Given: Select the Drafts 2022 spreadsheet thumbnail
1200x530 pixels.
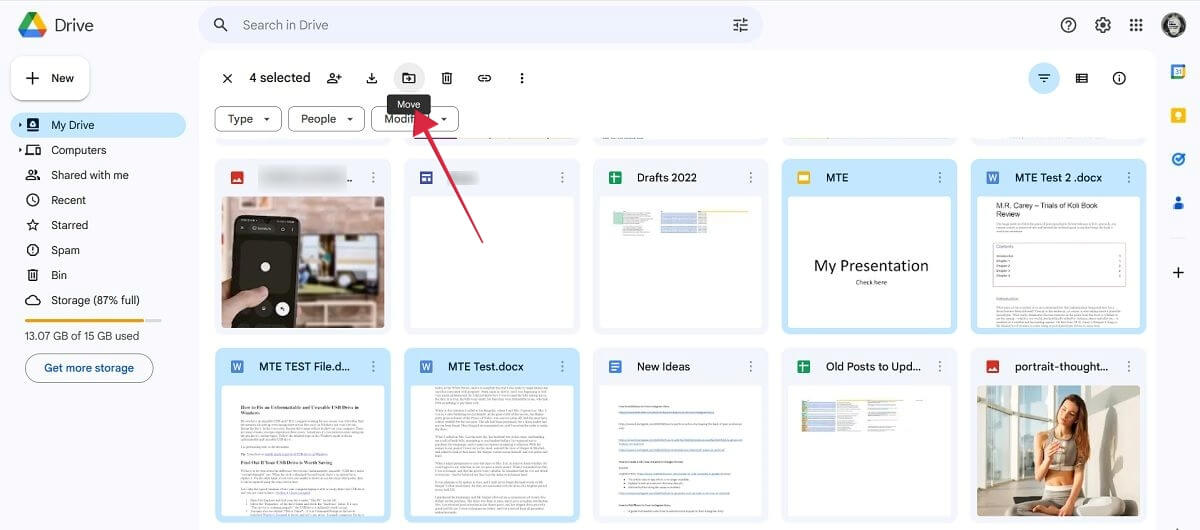Looking at the screenshot, I should (680, 261).
